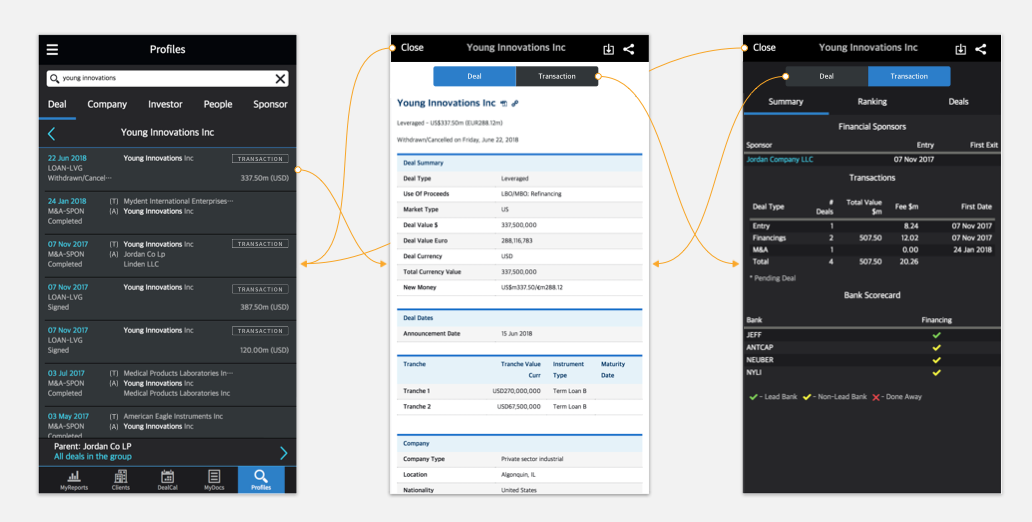The width and height of the screenshot is (1032, 522).
Task: Clear the 'young innovations' search text
Action: tap(280, 78)
